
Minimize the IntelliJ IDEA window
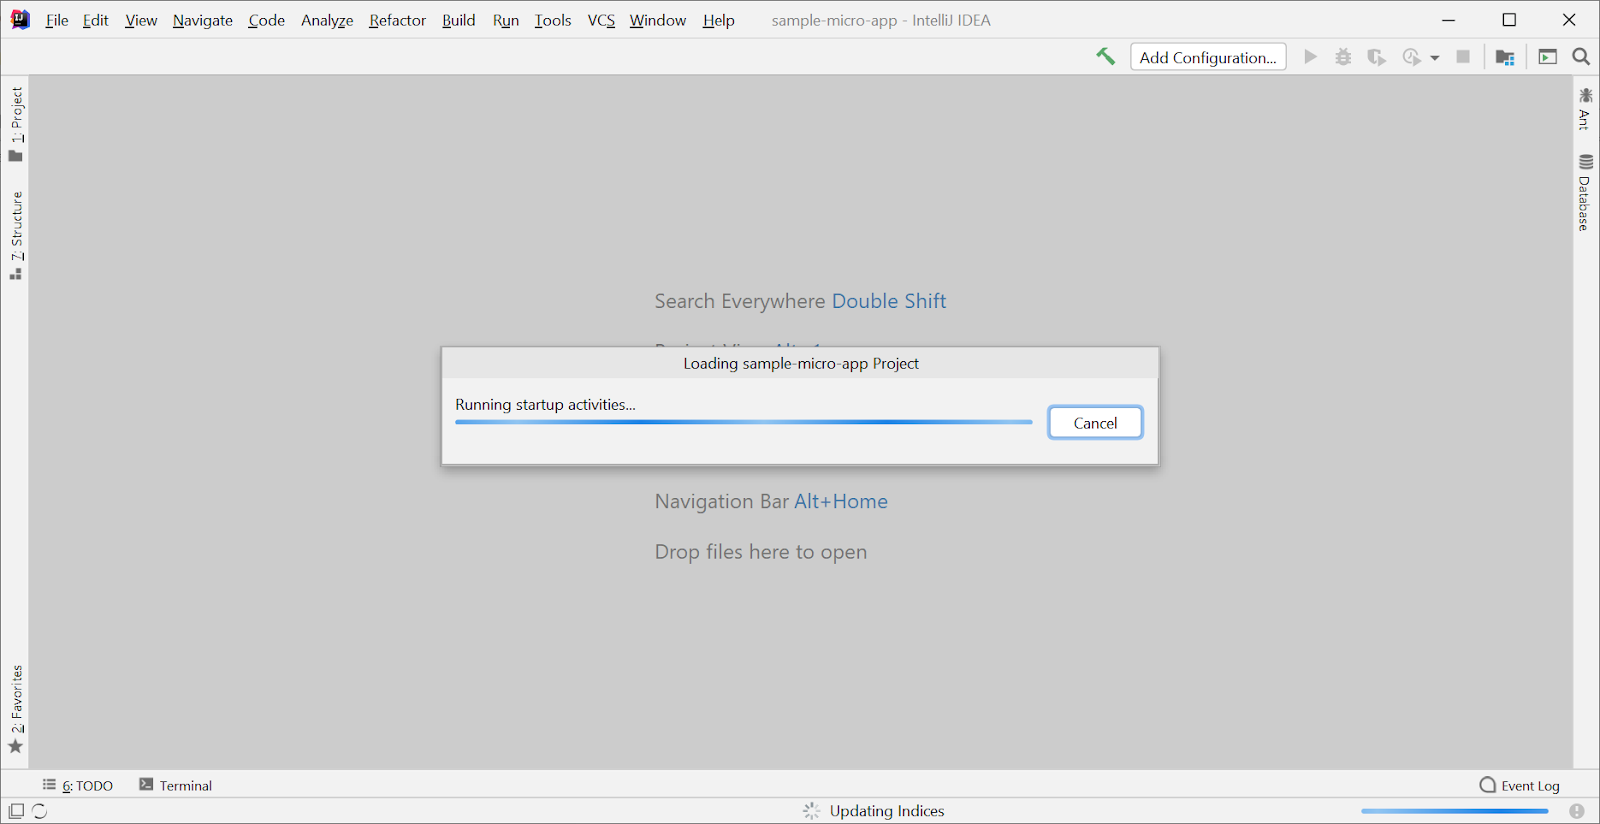(x=1449, y=20)
